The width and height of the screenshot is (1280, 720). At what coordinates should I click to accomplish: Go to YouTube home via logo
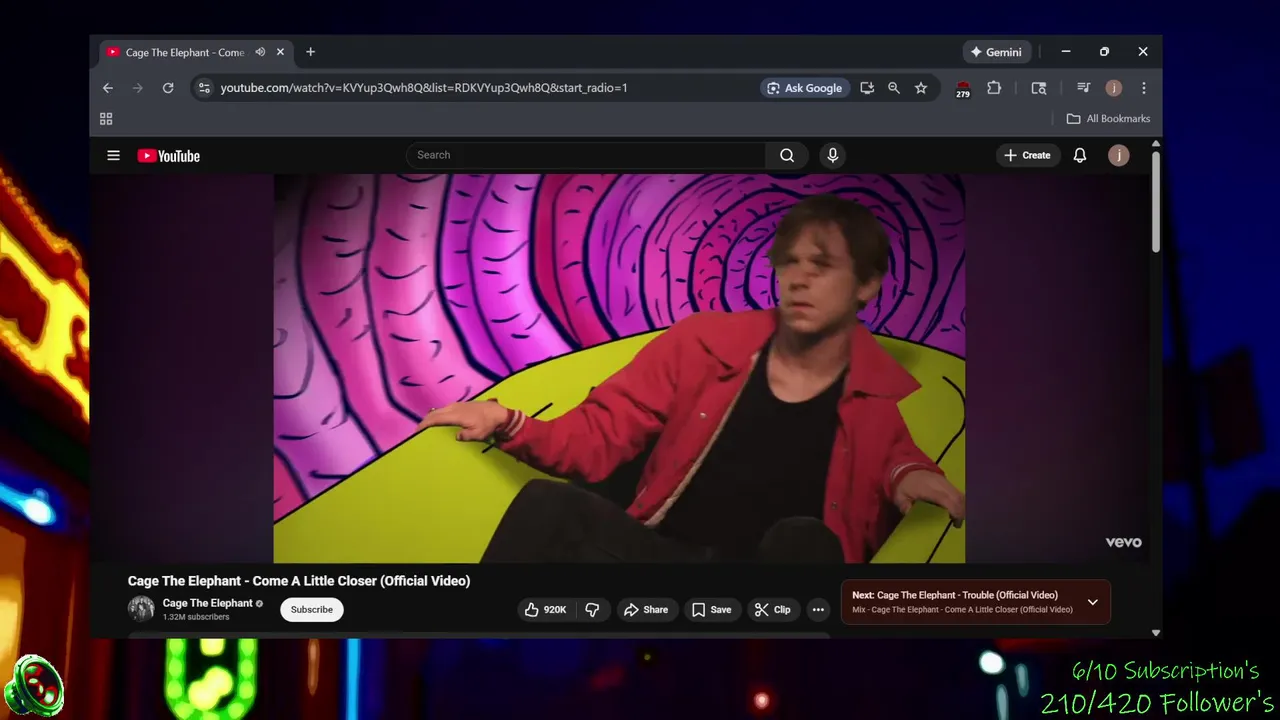(168, 156)
